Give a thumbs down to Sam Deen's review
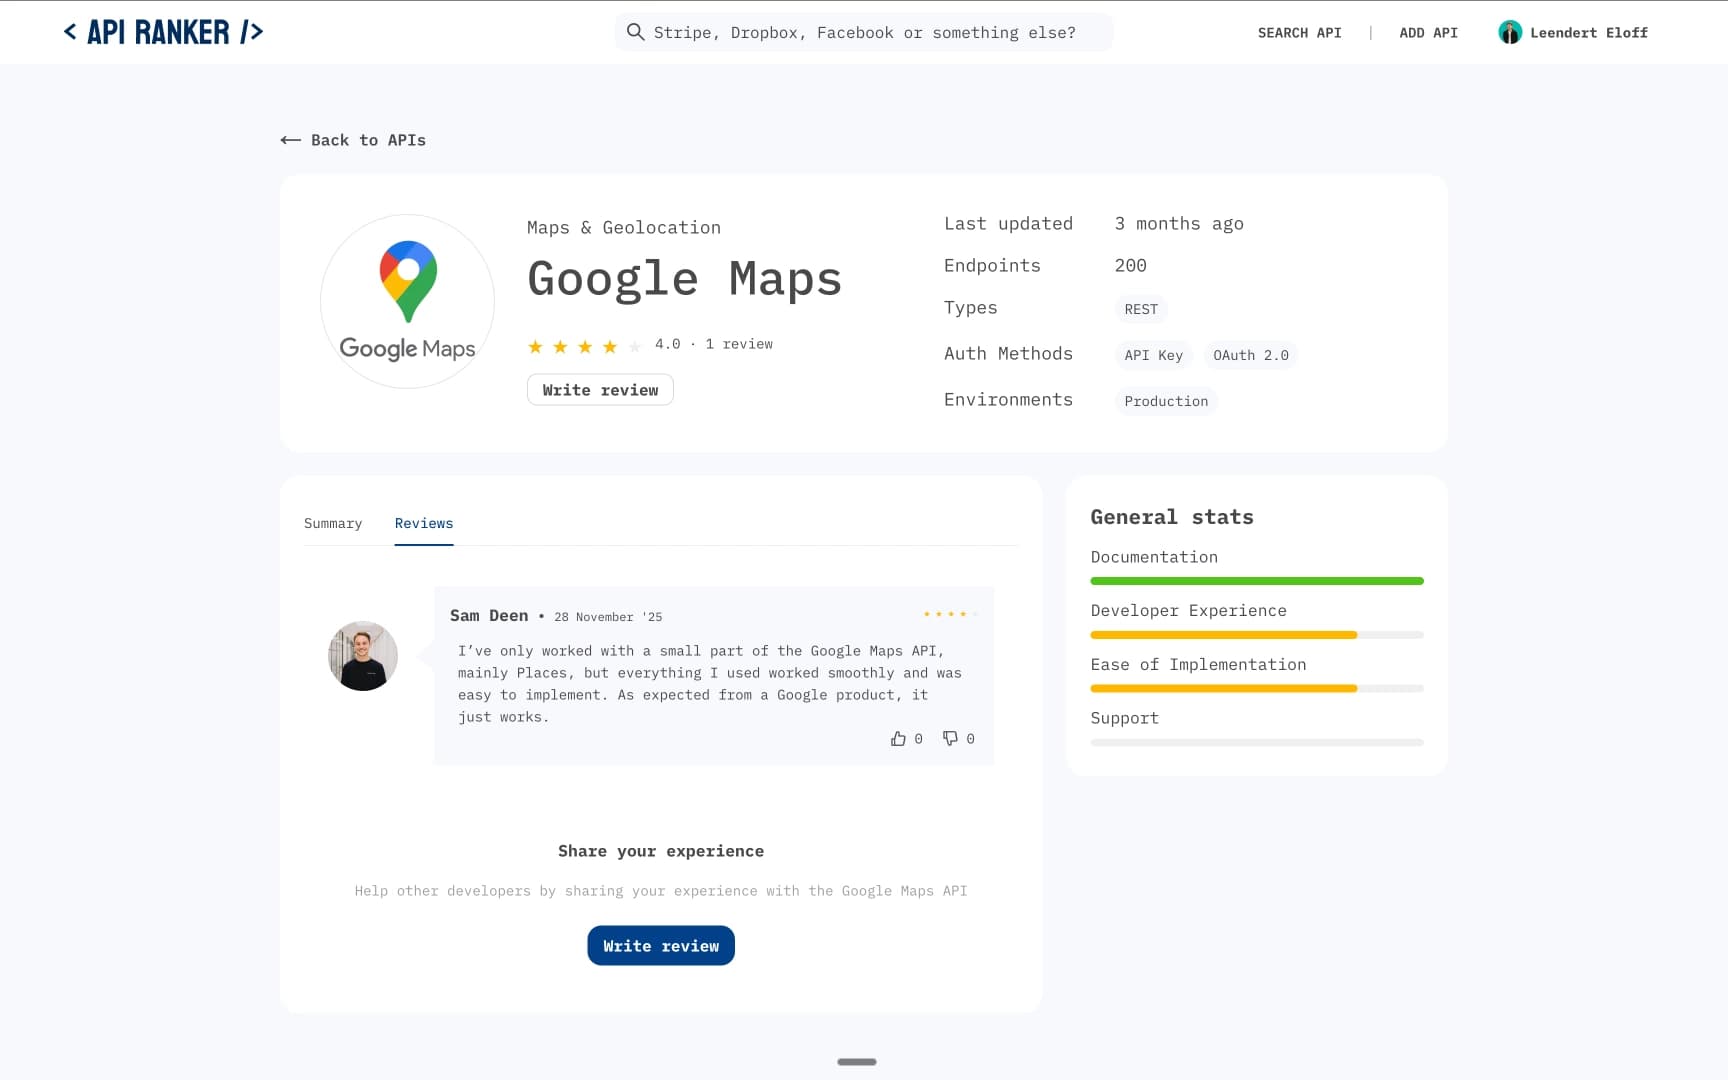 (x=949, y=738)
